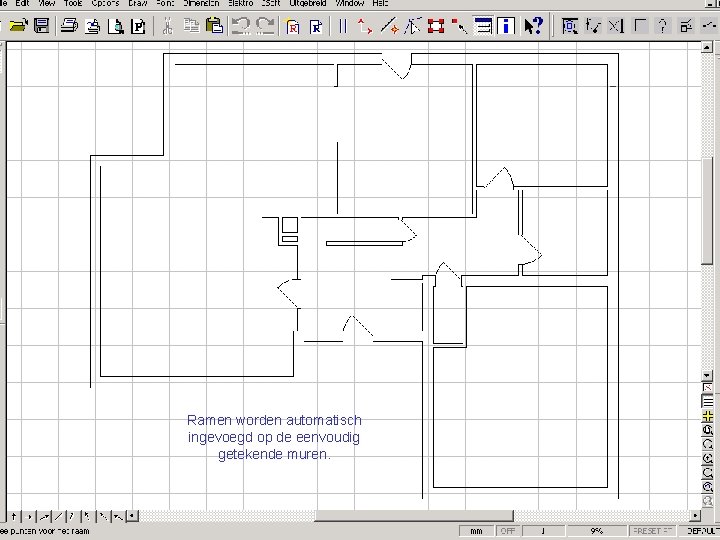Click the diagonal line snap button at bottom left
Screen dimensions: 720x540
coord(58,517)
